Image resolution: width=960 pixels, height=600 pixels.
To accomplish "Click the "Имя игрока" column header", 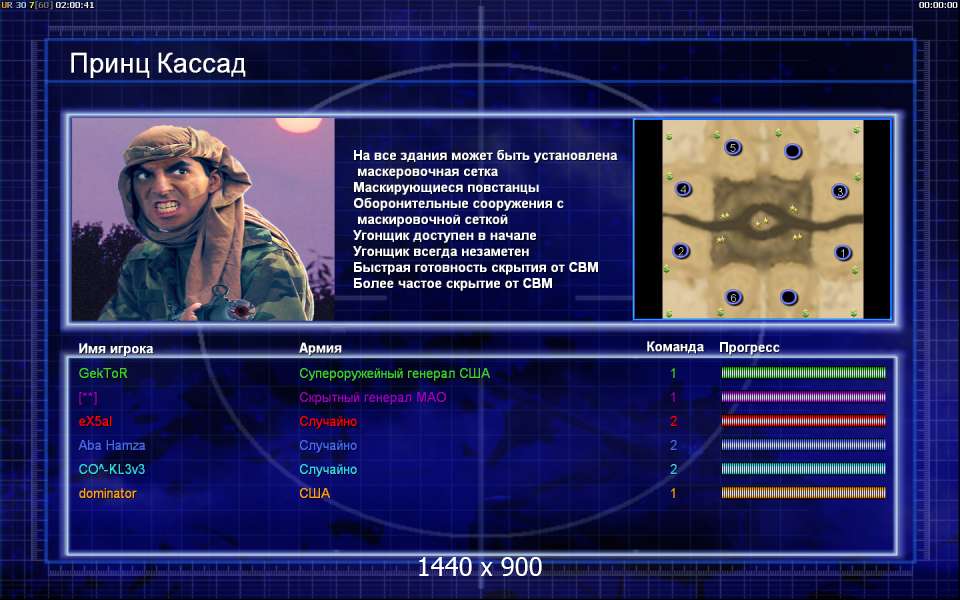I will tap(116, 349).
